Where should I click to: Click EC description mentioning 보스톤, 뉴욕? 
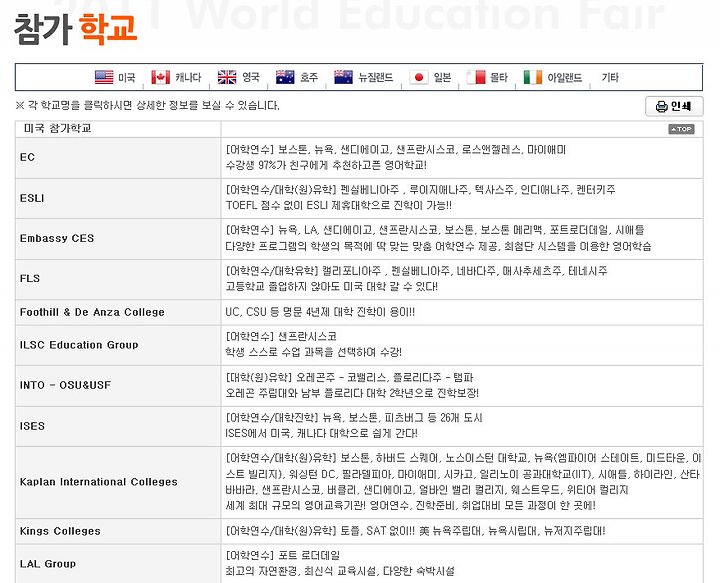pyautogui.click(x=396, y=150)
